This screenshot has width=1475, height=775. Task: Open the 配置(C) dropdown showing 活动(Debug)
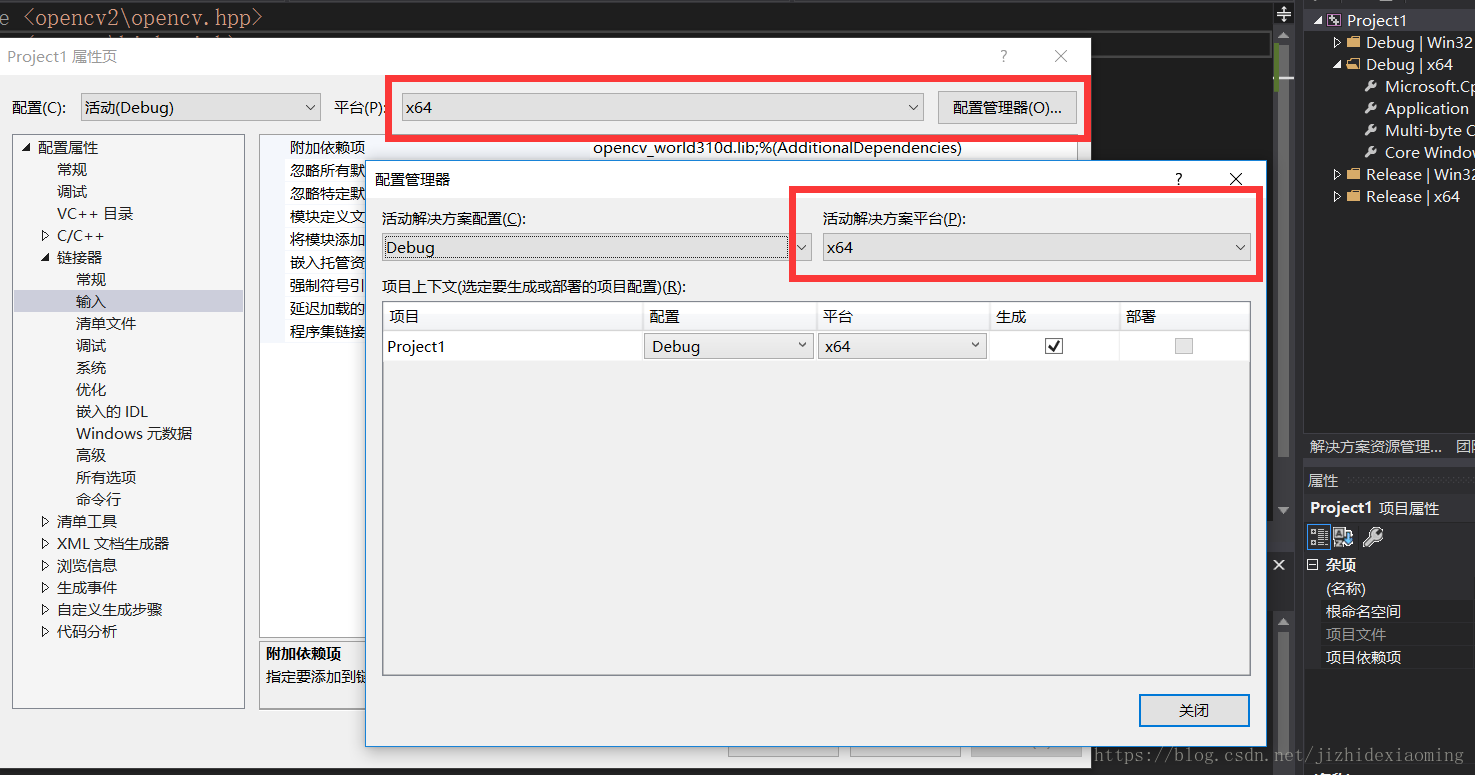coord(200,107)
